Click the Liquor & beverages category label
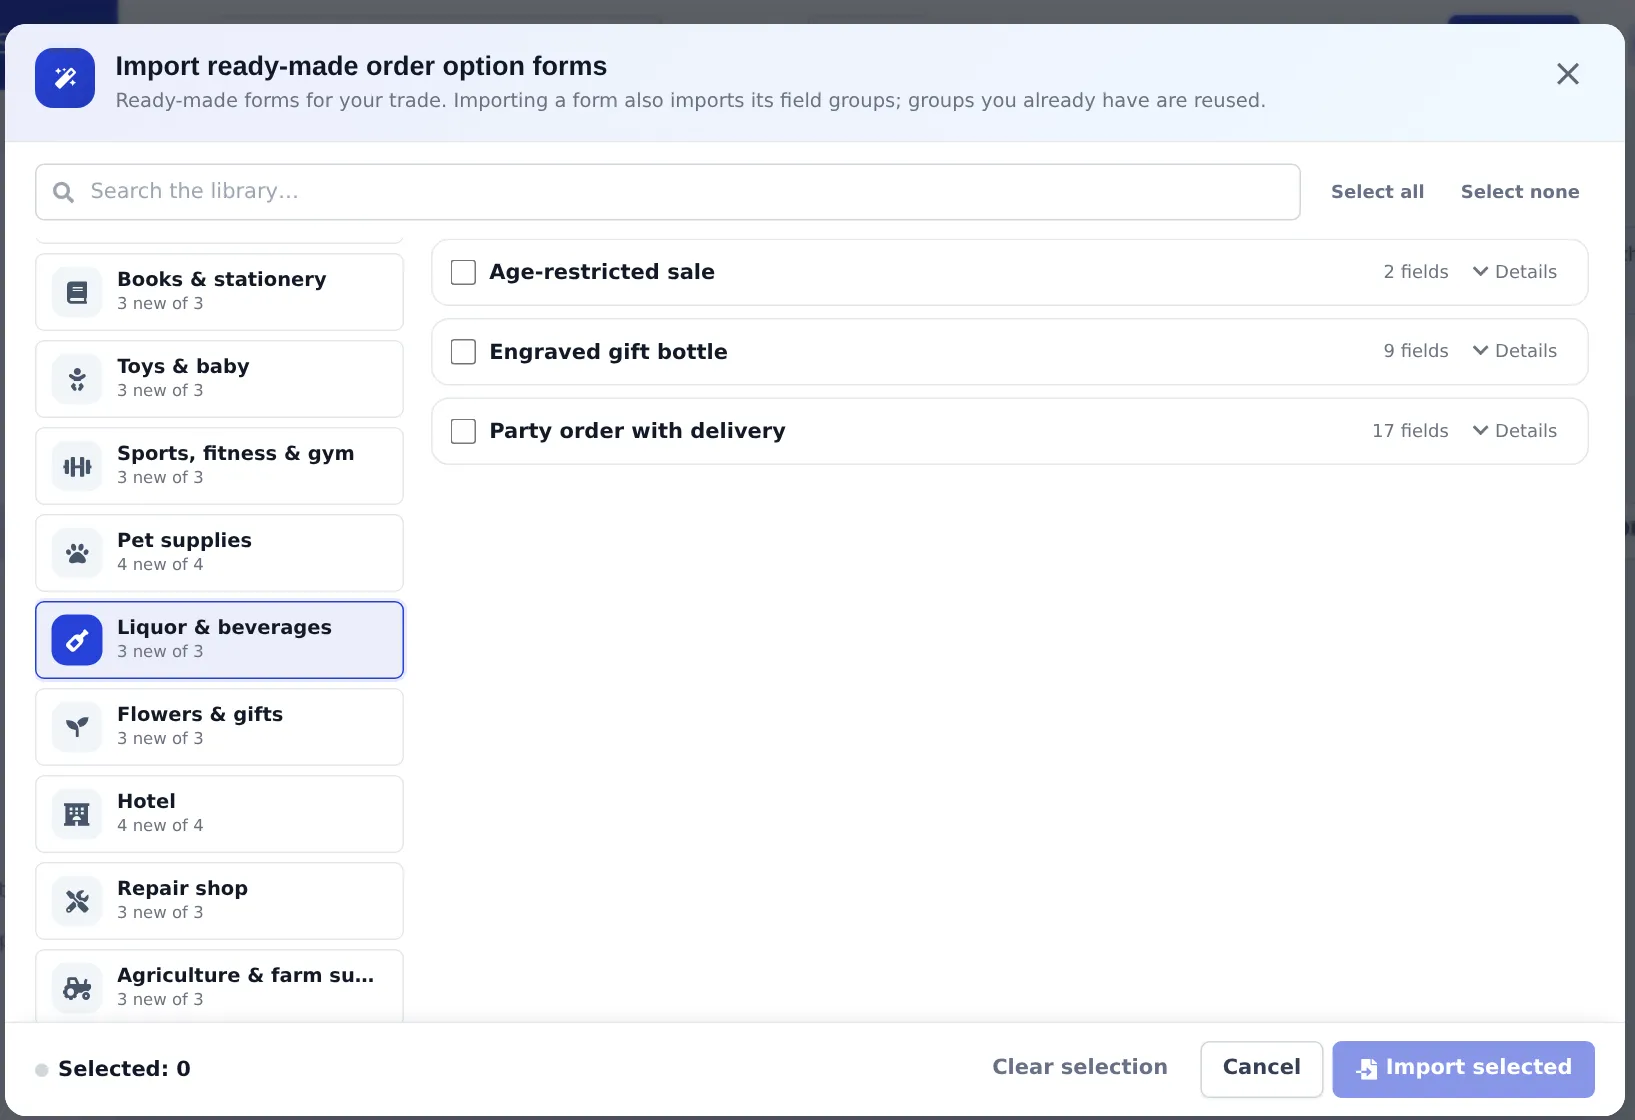 tap(224, 627)
